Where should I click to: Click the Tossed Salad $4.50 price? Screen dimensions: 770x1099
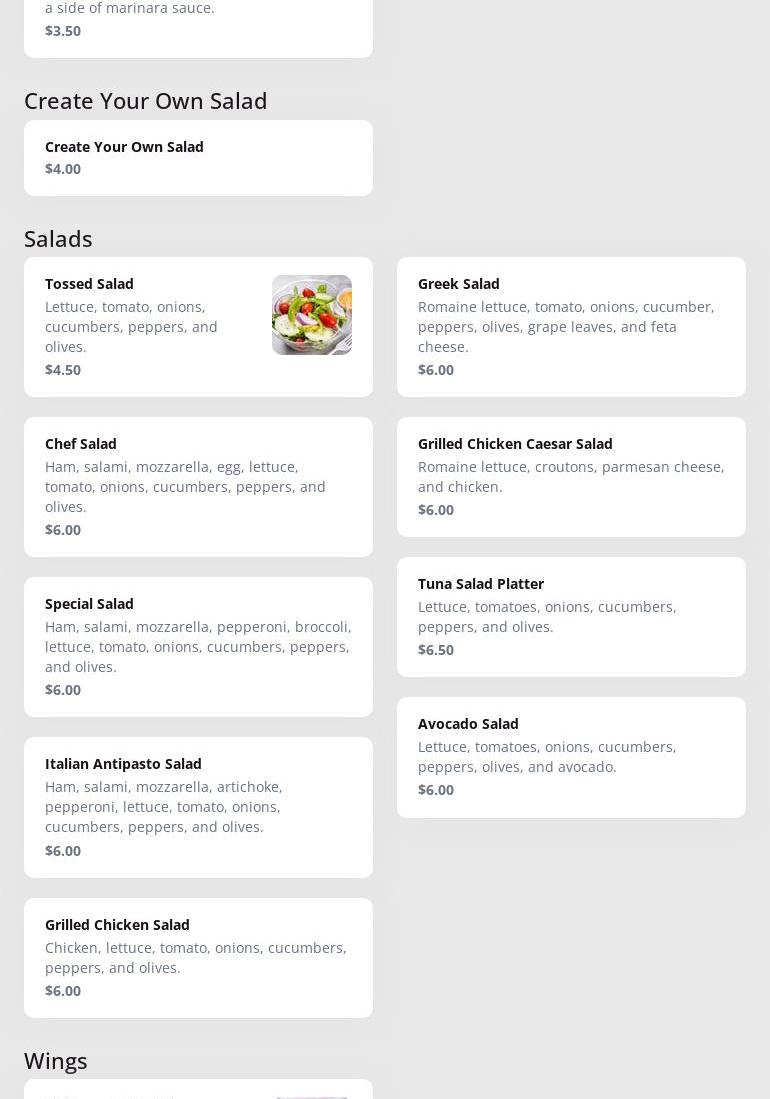pos(63,370)
